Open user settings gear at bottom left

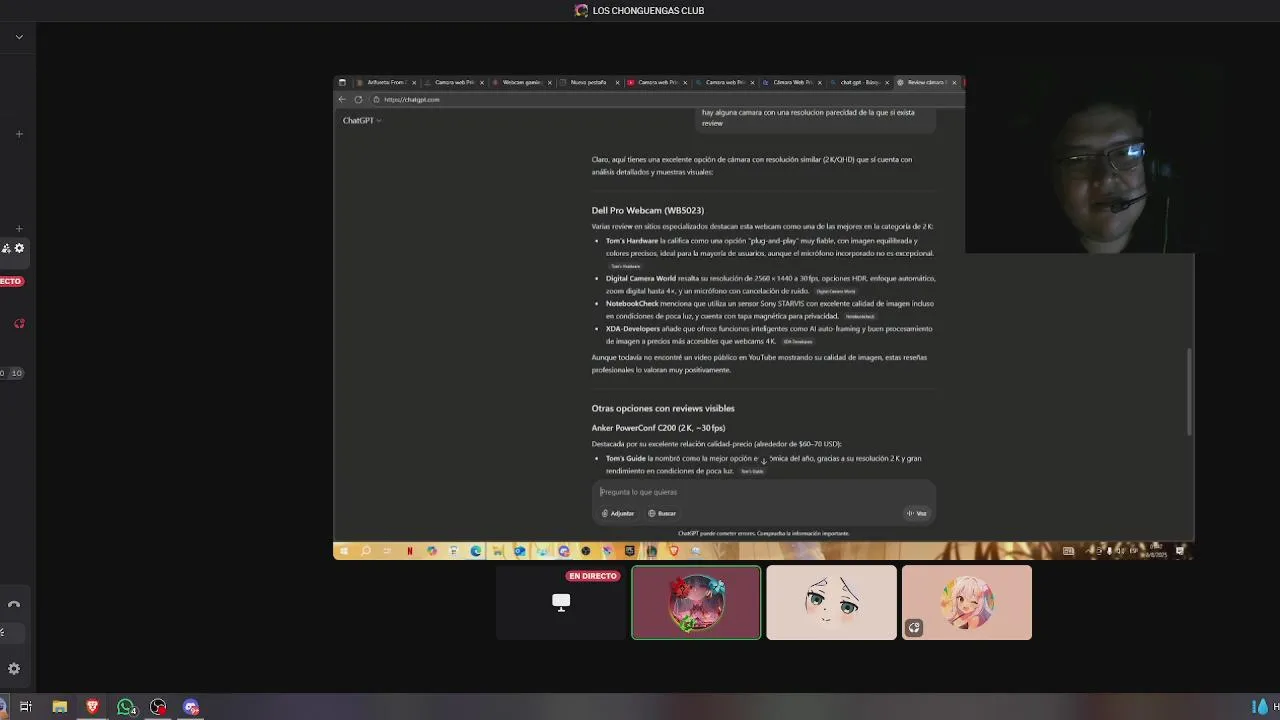click(x=14, y=669)
